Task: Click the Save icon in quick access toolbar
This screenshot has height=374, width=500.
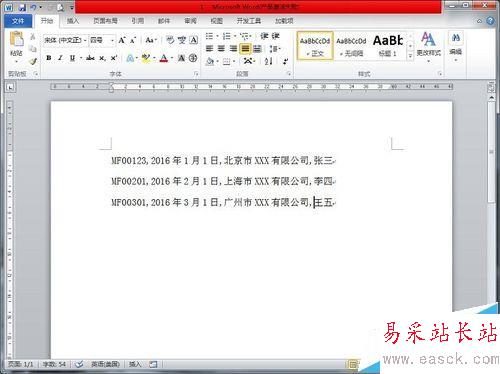Action: [x=22, y=7]
